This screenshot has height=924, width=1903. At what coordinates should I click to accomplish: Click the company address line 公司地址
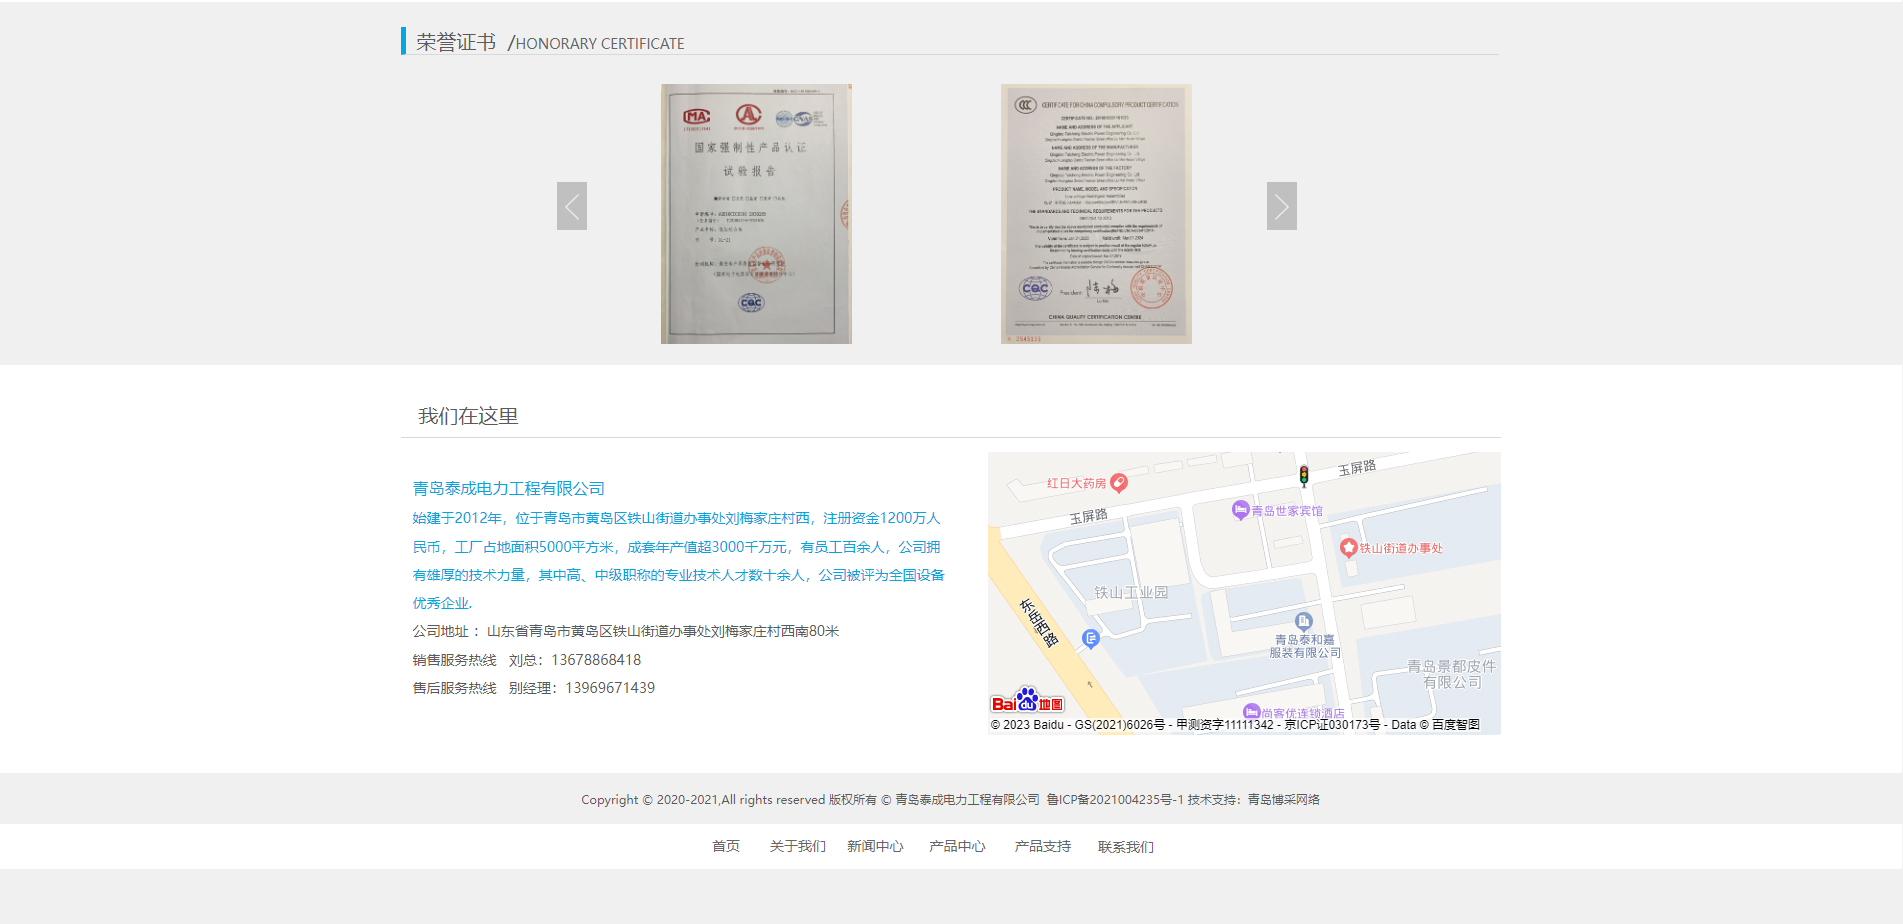coord(626,631)
